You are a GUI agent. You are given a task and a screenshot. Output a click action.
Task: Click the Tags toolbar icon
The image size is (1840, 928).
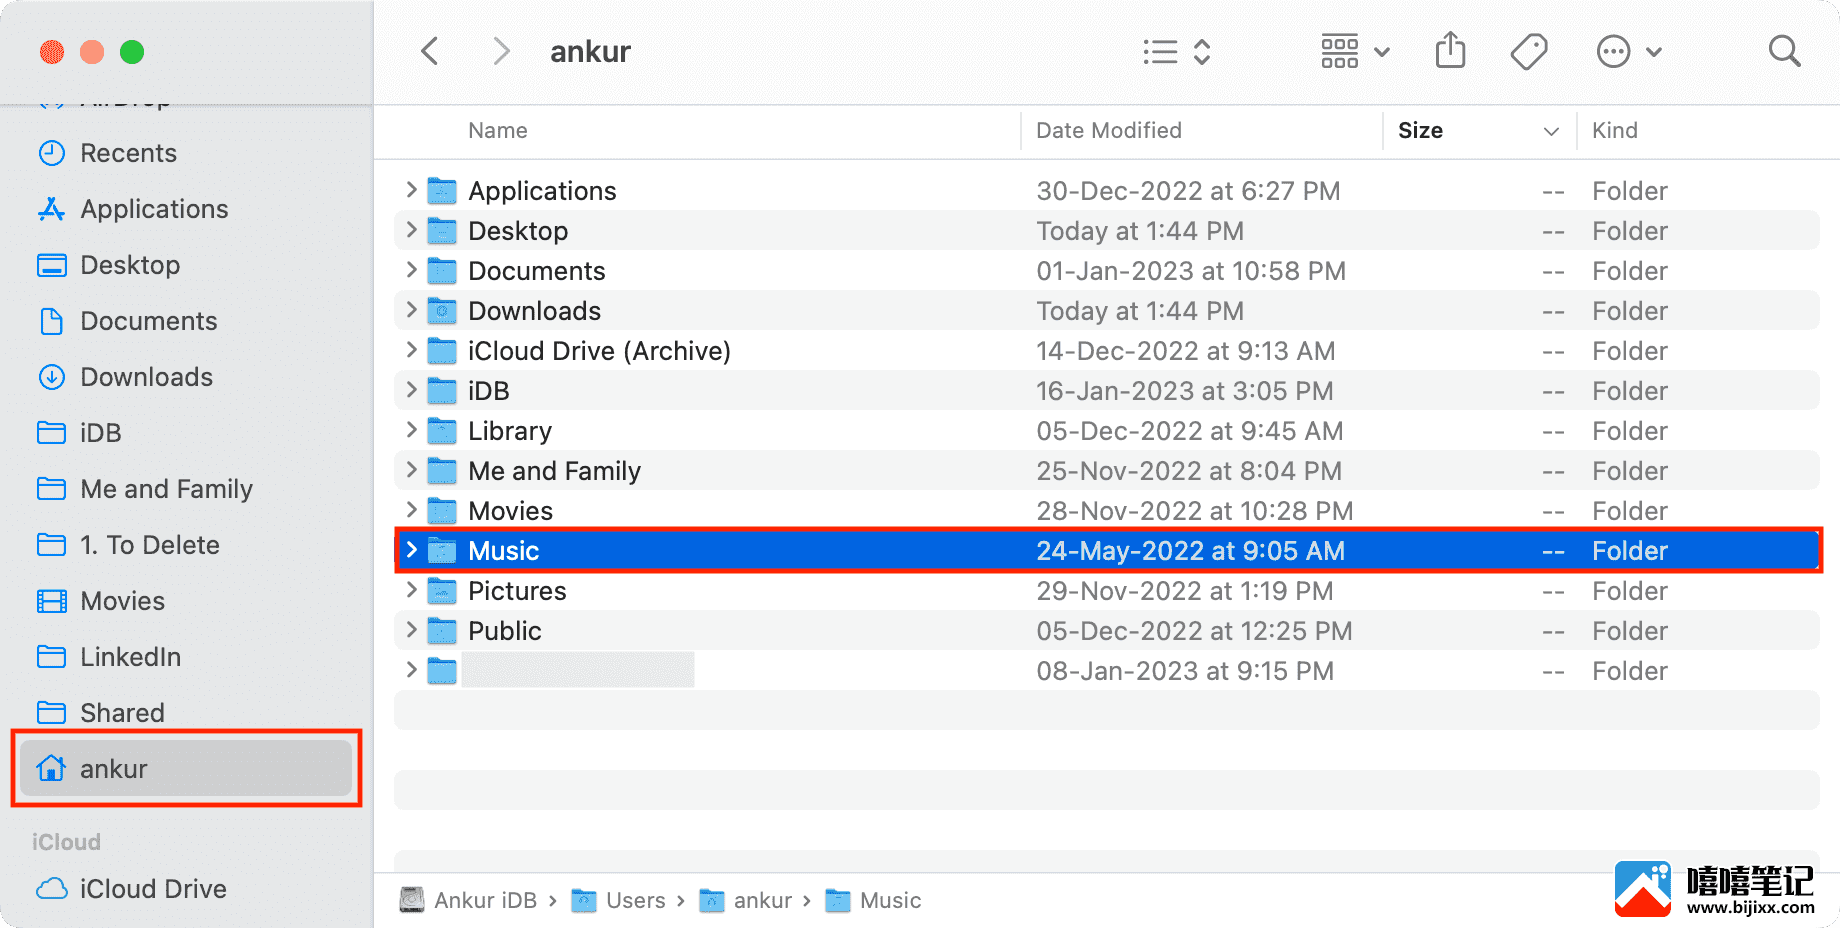pos(1529,51)
